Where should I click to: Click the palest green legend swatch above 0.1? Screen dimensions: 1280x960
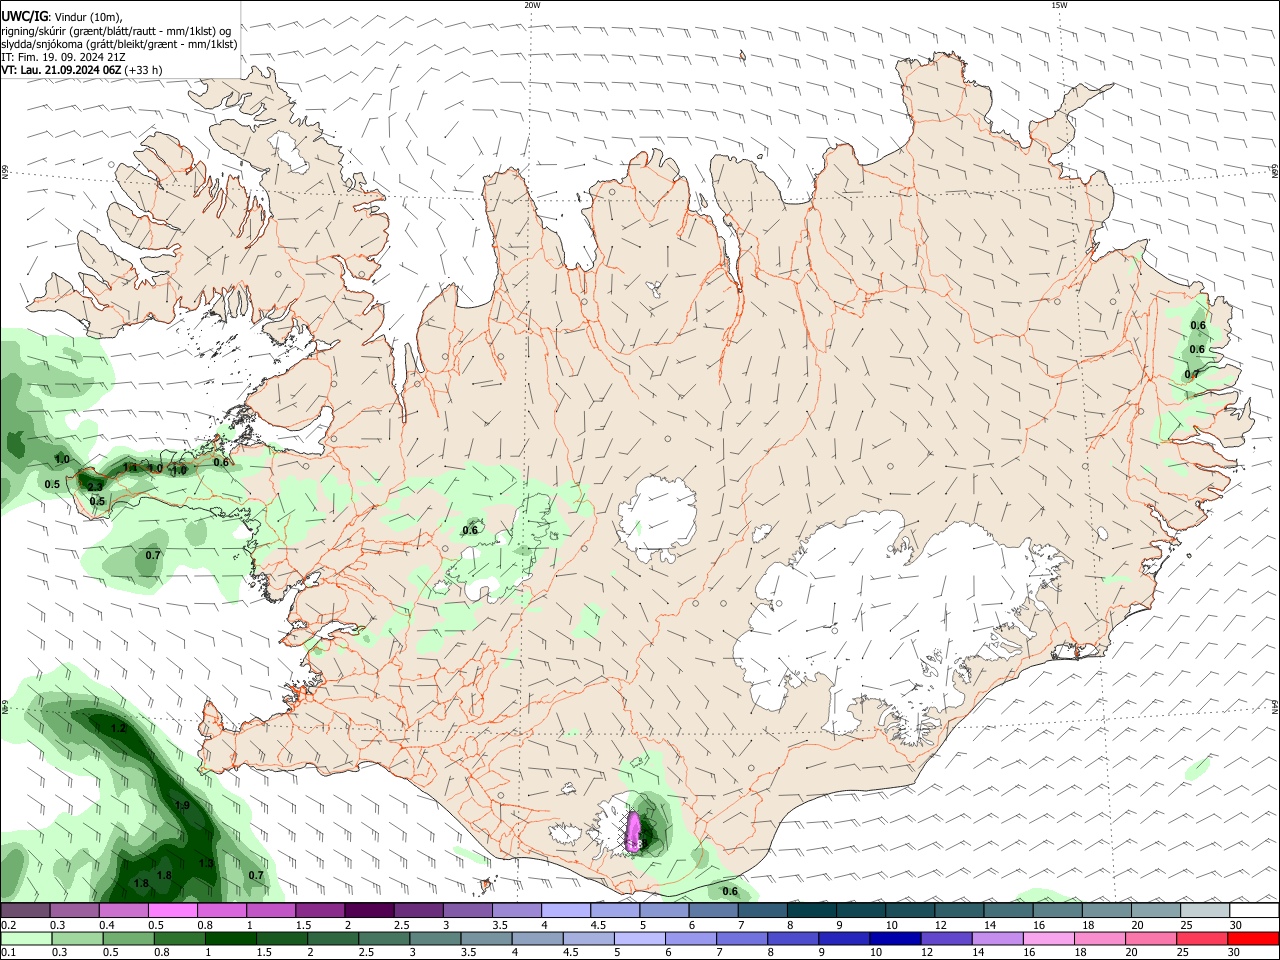point(25,938)
